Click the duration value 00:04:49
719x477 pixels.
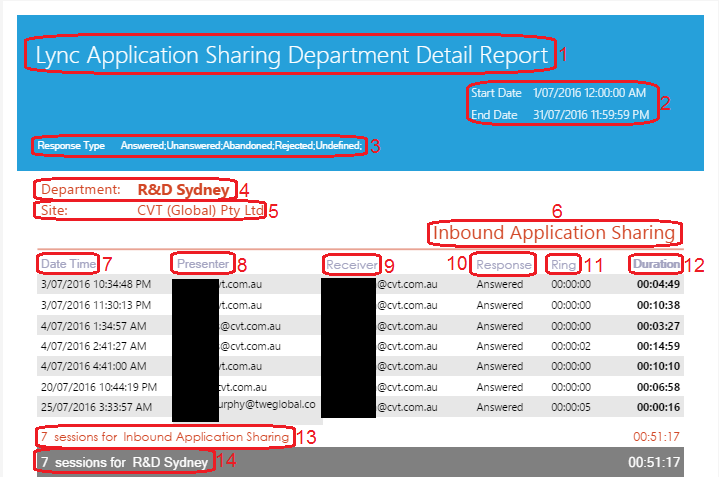tap(658, 284)
